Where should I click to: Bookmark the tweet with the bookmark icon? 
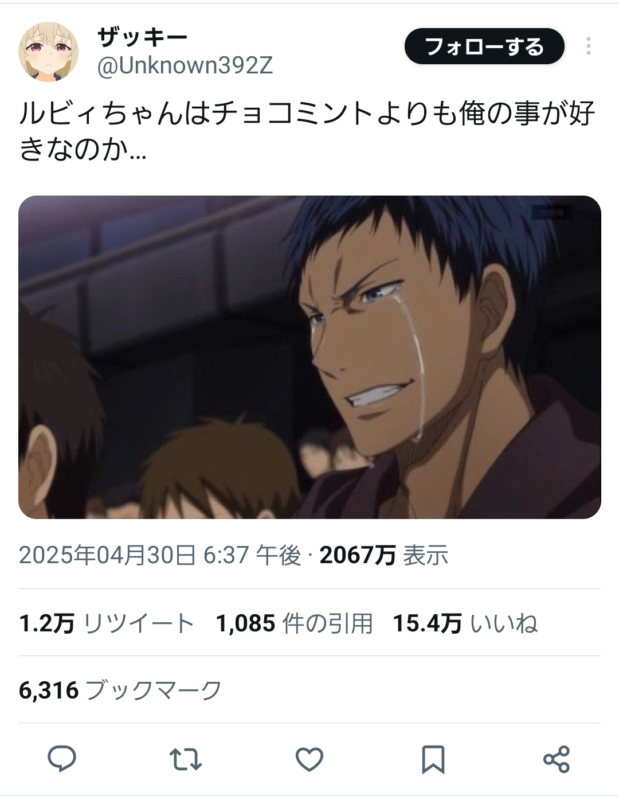tap(433, 760)
